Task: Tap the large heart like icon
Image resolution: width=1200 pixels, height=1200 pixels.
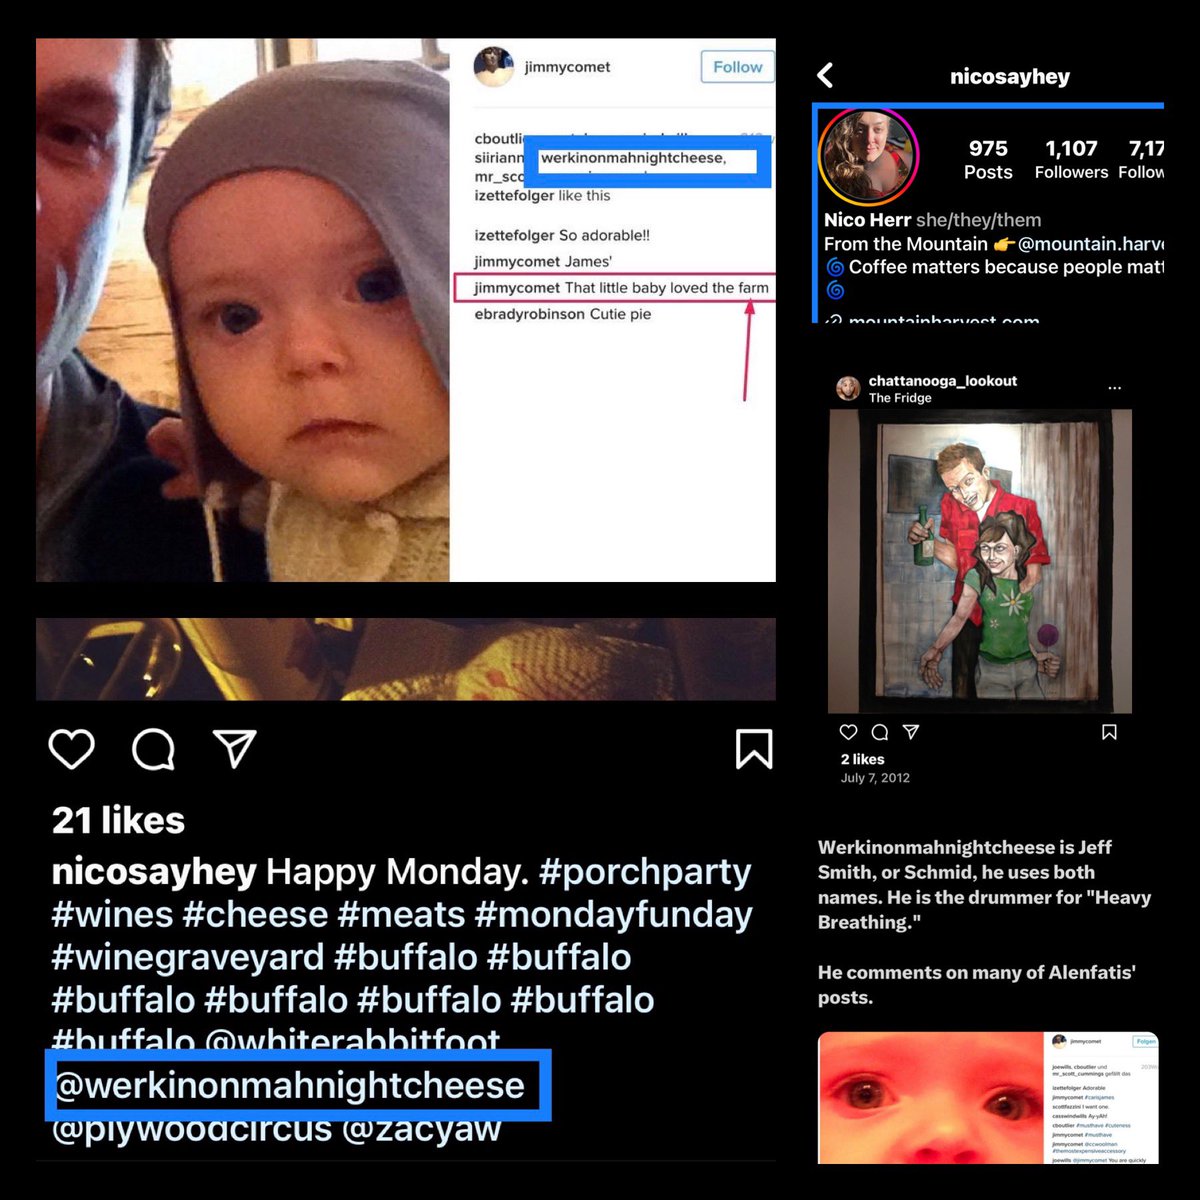Action: [71, 749]
